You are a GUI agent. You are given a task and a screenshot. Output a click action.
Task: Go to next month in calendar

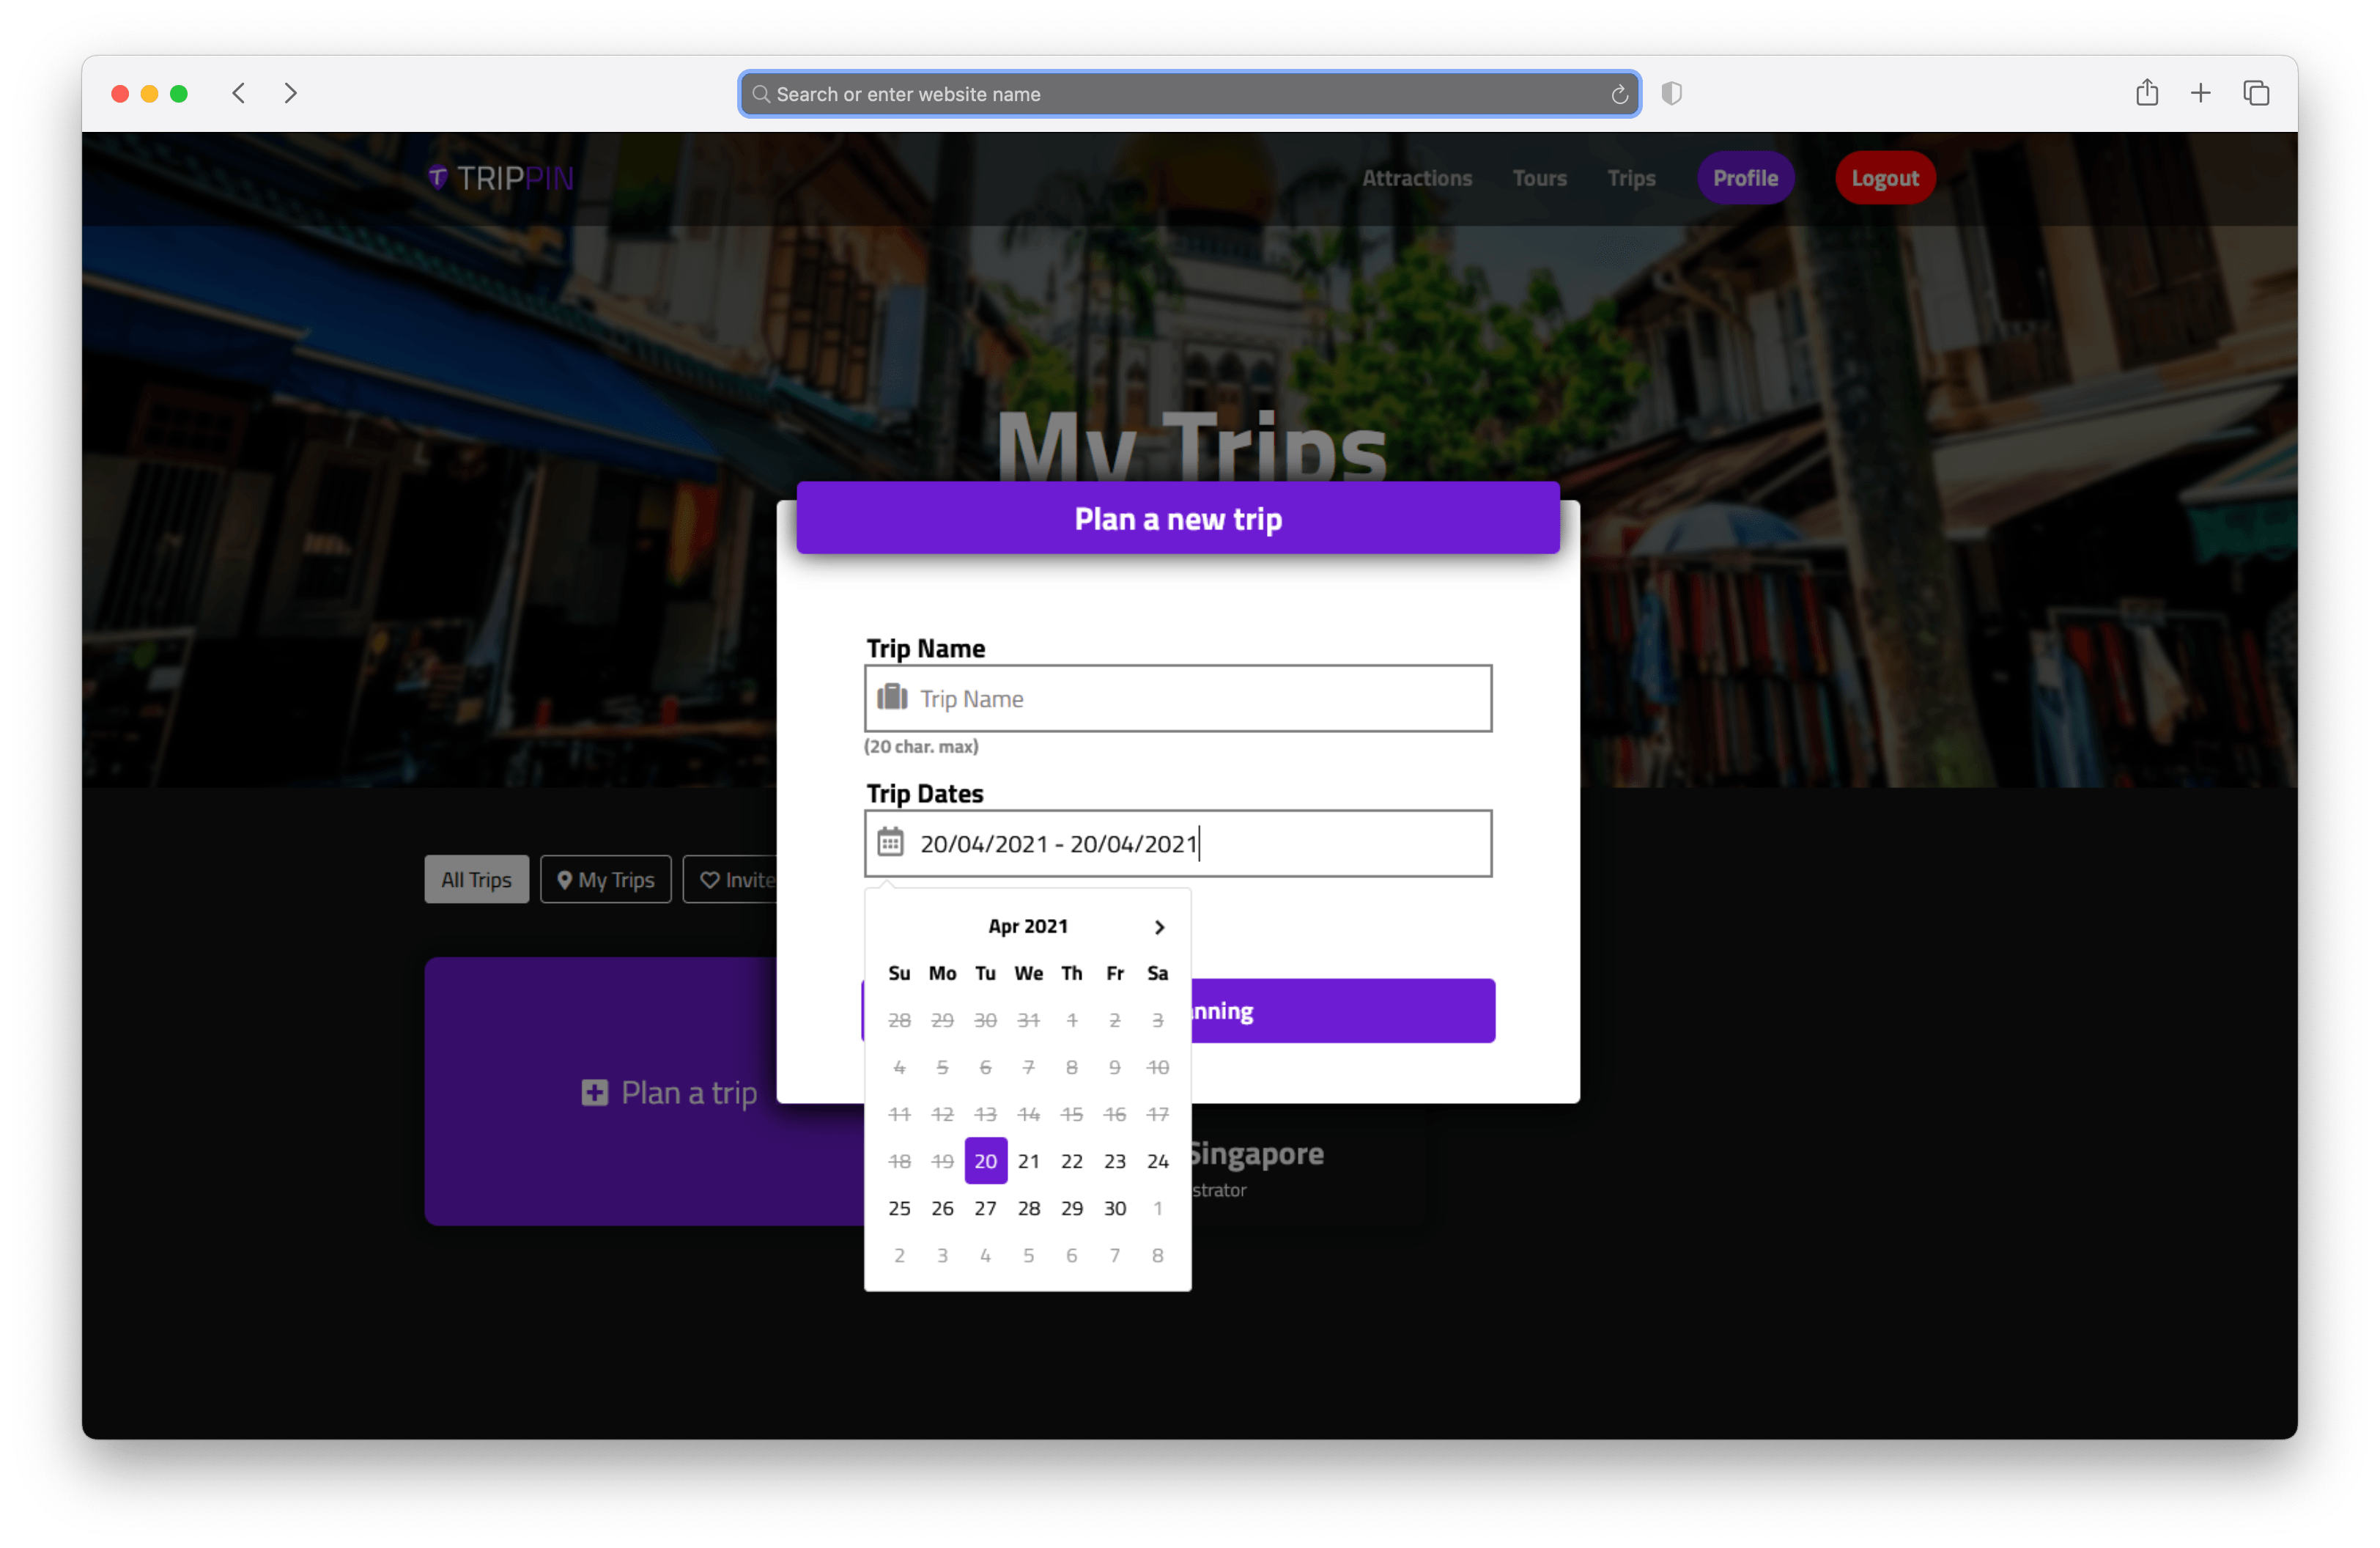1159,926
